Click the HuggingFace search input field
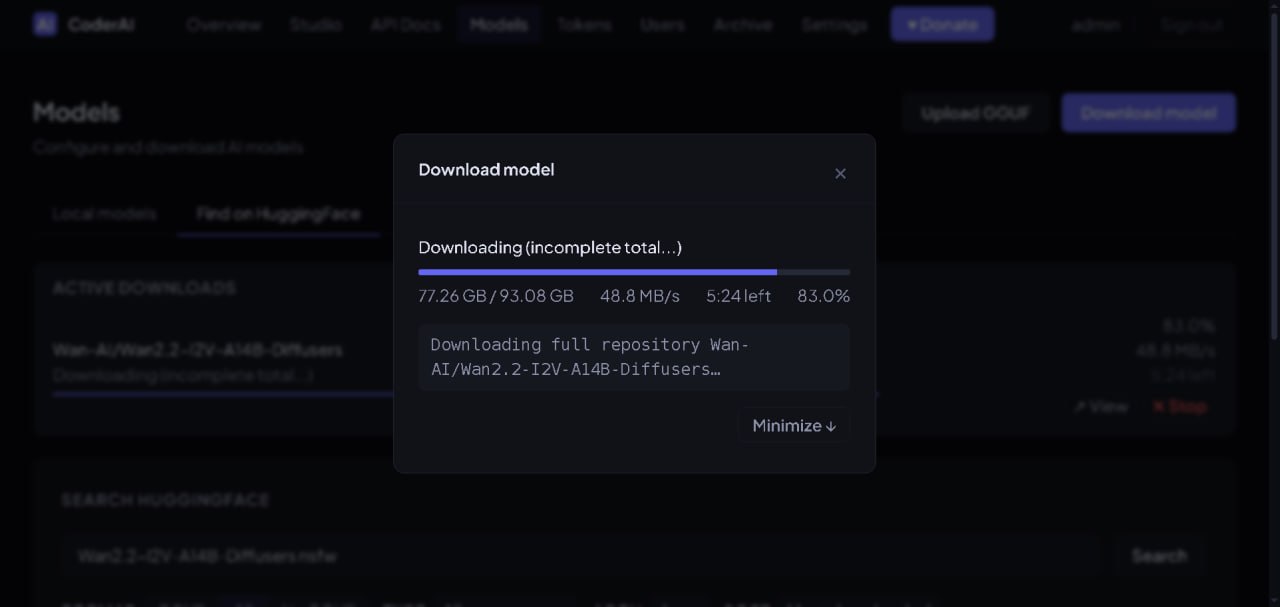Viewport: 1280px width, 607px height. tap(580, 556)
